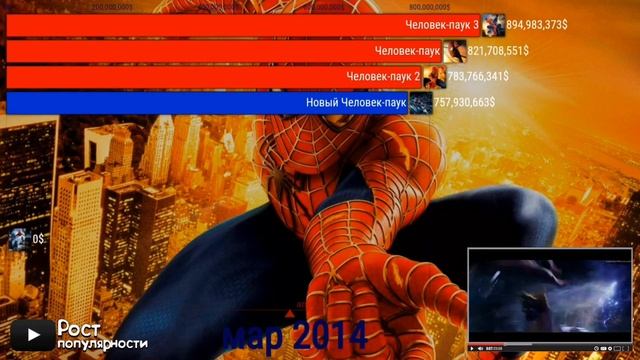
Task: Open inset video settings gear icon
Action: [x=610, y=349]
